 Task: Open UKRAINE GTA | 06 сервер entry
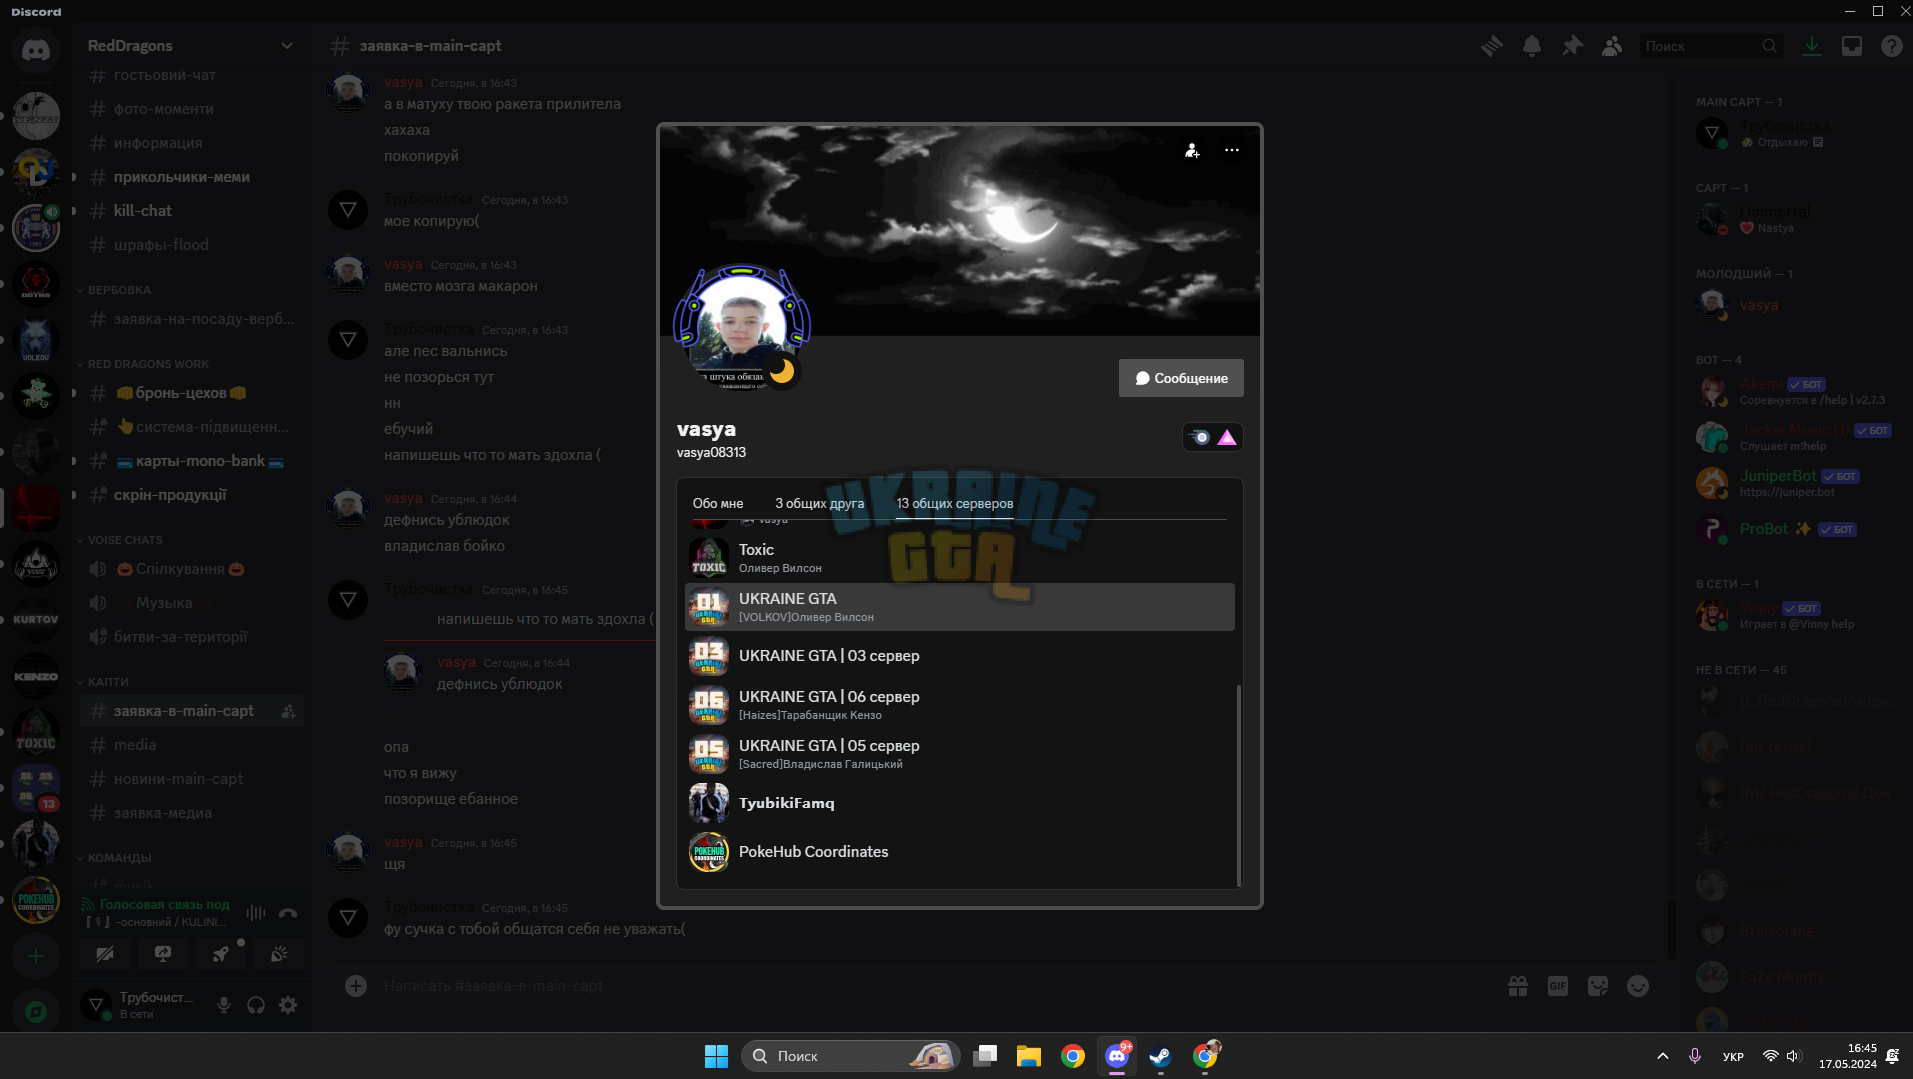tap(960, 705)
